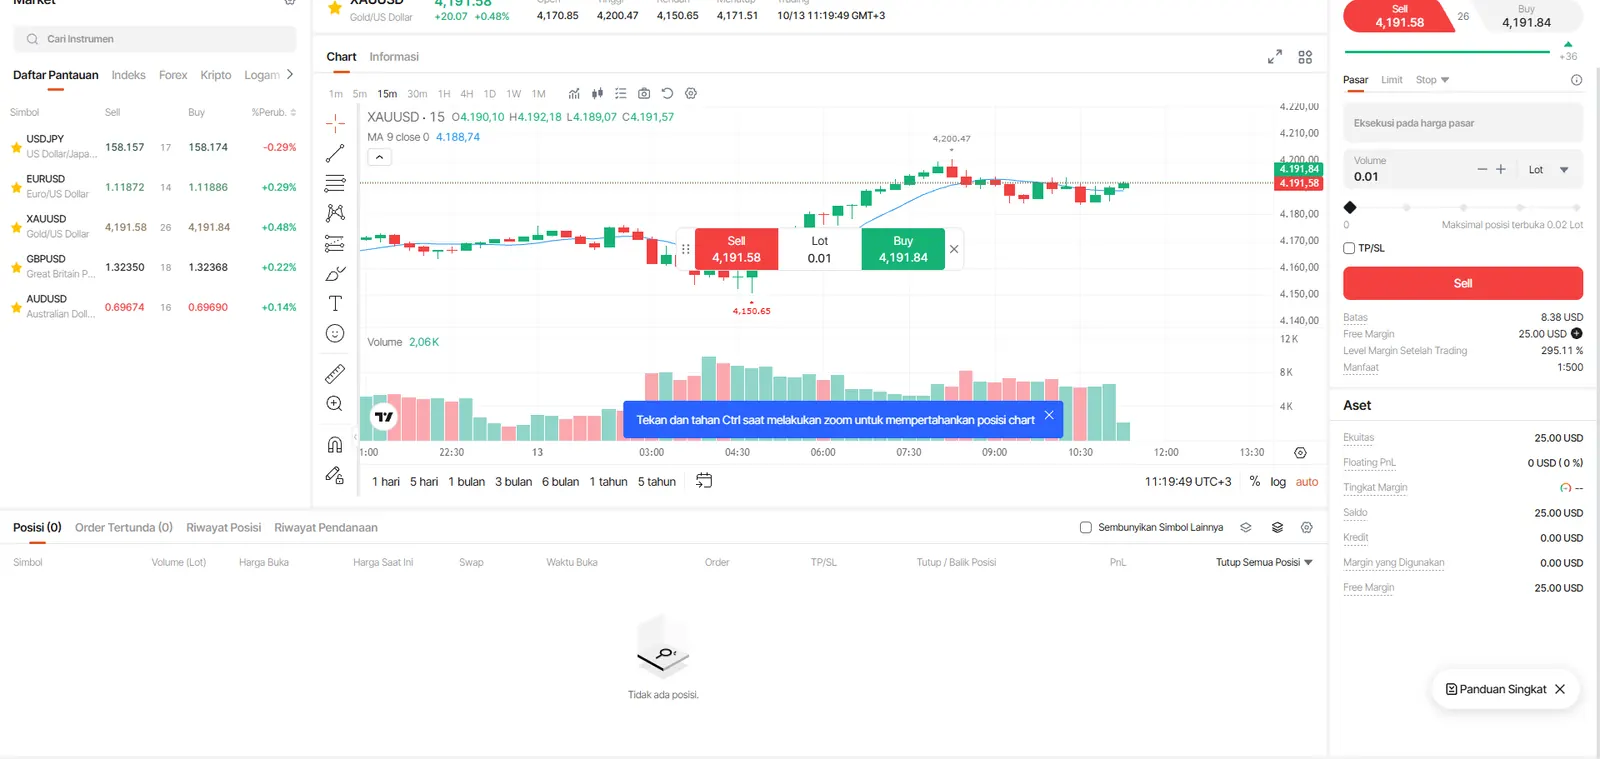
Task: Open the multi-chart grid layout
Action: [x=1305, y=57]
